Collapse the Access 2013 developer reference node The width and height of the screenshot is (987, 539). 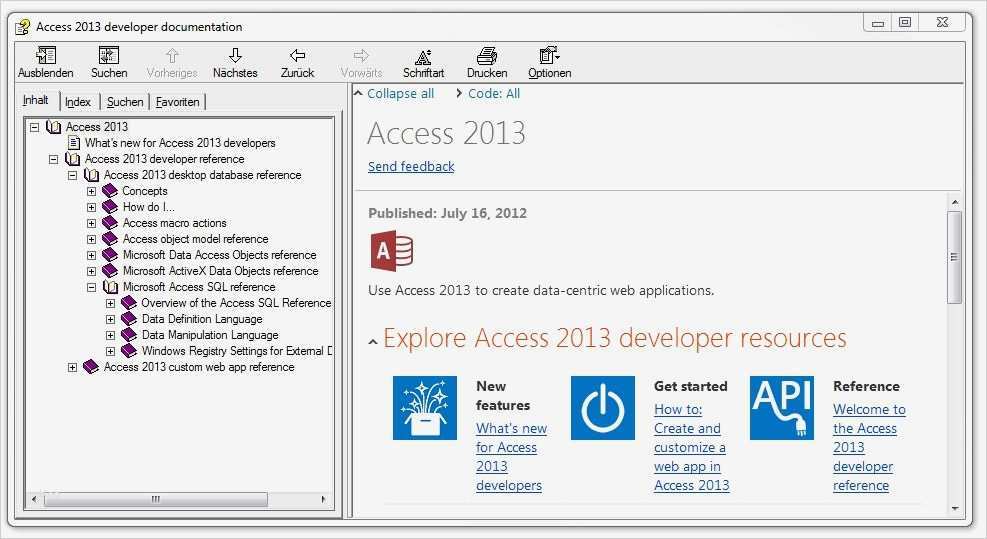[54, 159]
